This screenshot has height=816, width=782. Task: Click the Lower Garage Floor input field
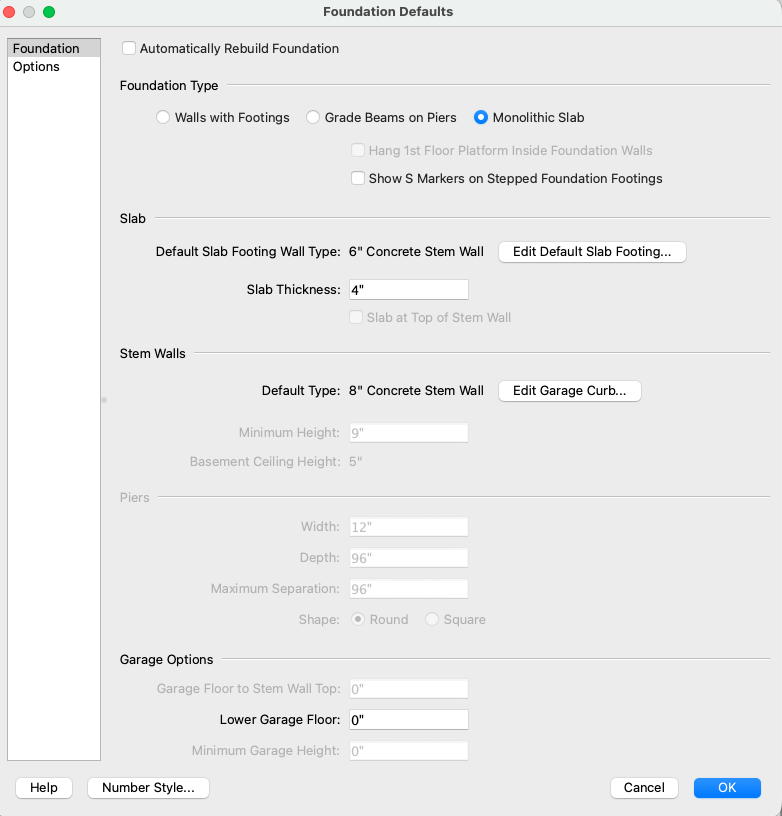pyautogui.click(x=408, y=720)
